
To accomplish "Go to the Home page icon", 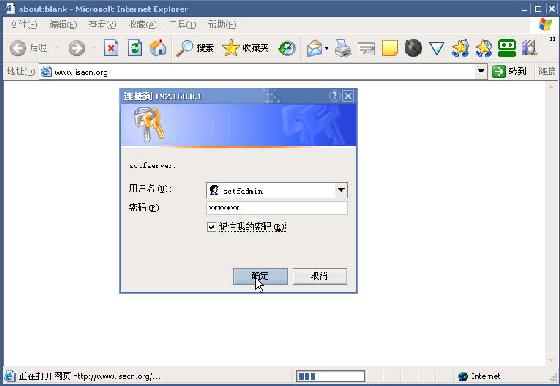I will point(158,48).
